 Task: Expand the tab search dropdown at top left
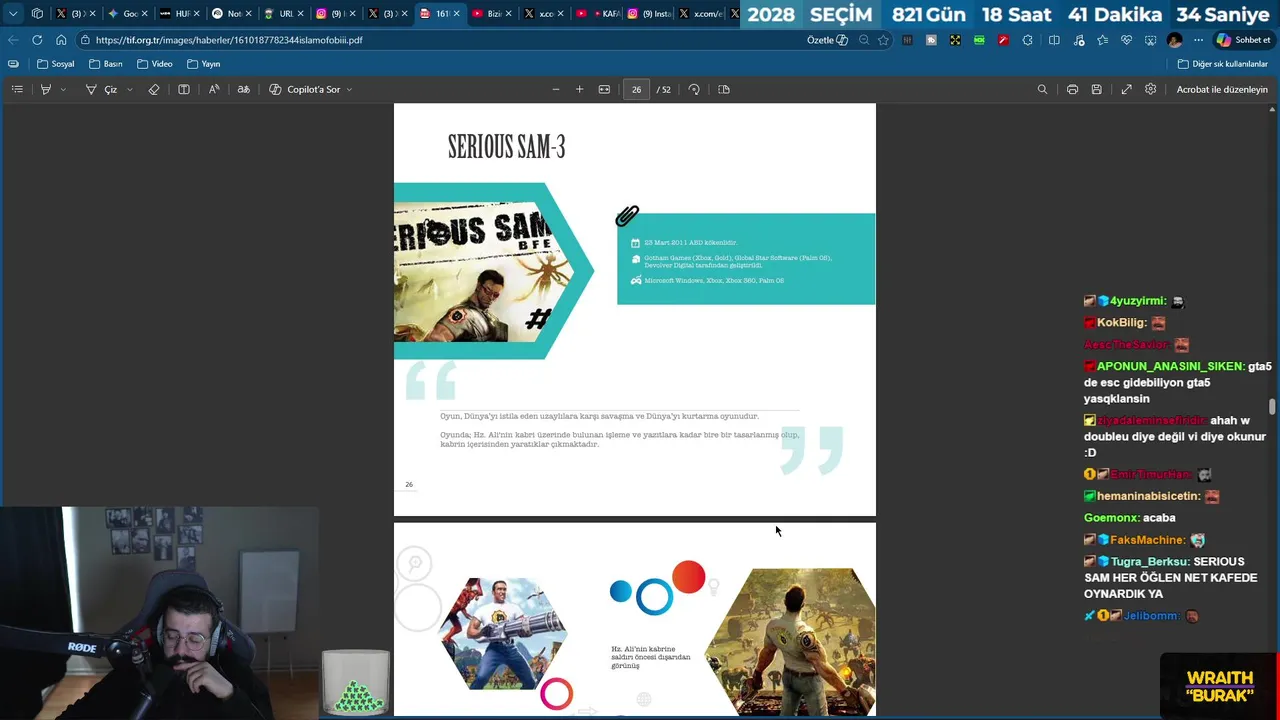13,14
